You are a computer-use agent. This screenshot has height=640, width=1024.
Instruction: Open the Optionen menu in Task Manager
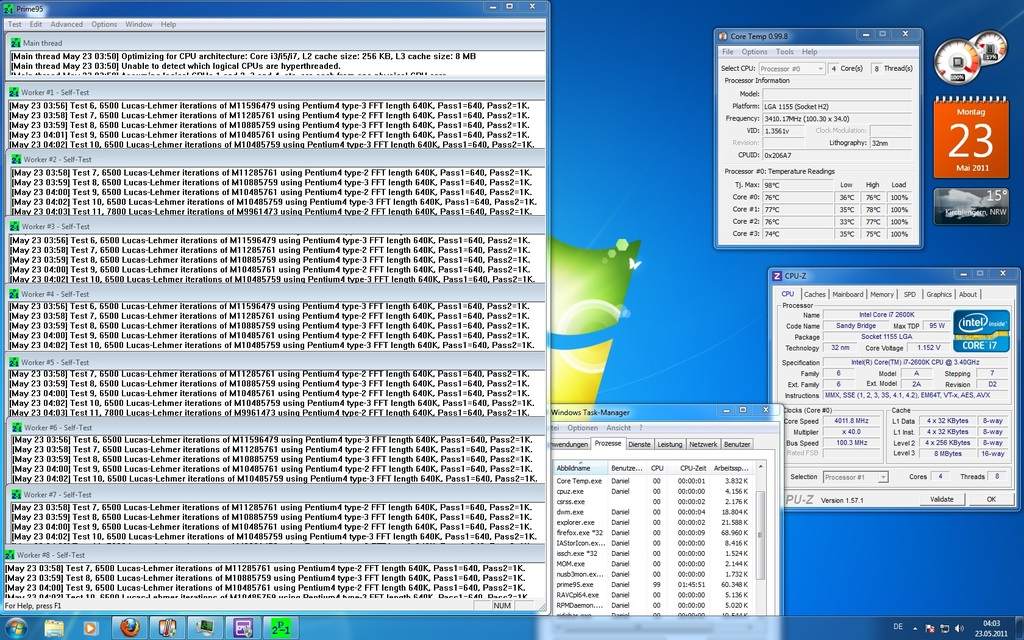[x=582, y=428]
